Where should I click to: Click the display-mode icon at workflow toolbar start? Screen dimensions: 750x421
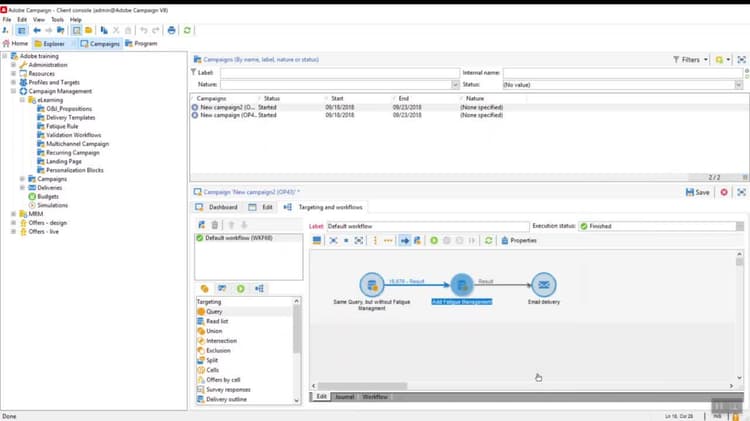tap(317, 240)
